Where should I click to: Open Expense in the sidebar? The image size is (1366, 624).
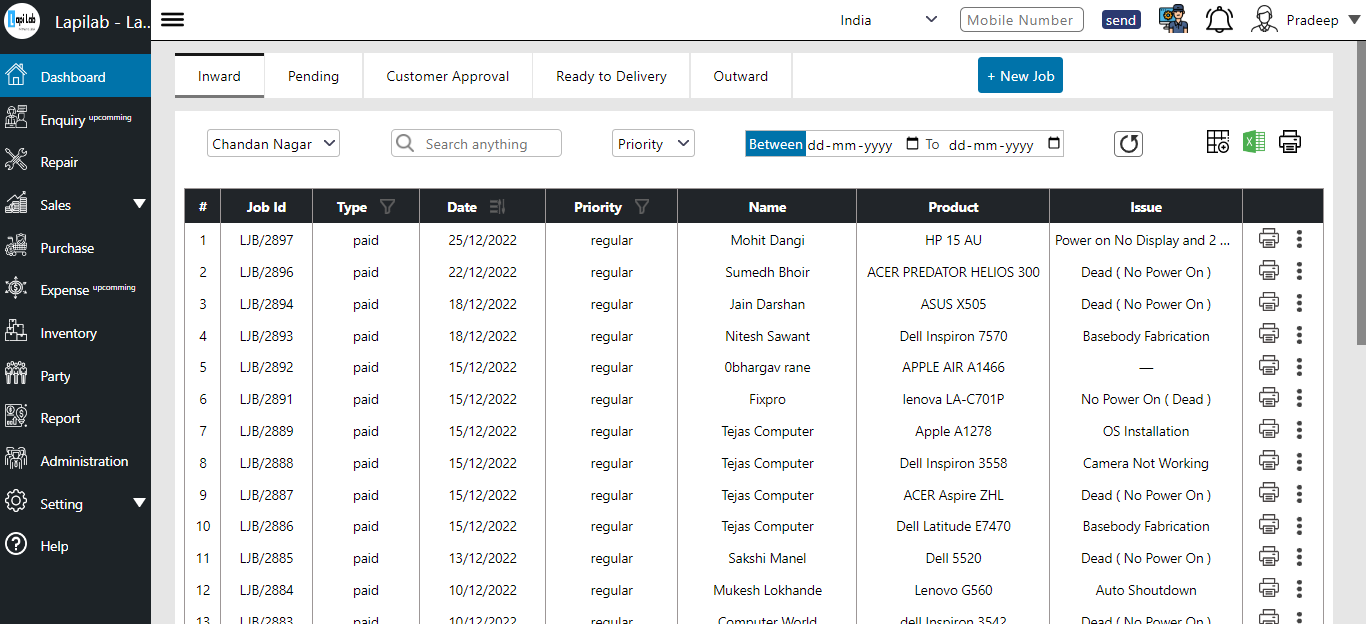(75, 290)
